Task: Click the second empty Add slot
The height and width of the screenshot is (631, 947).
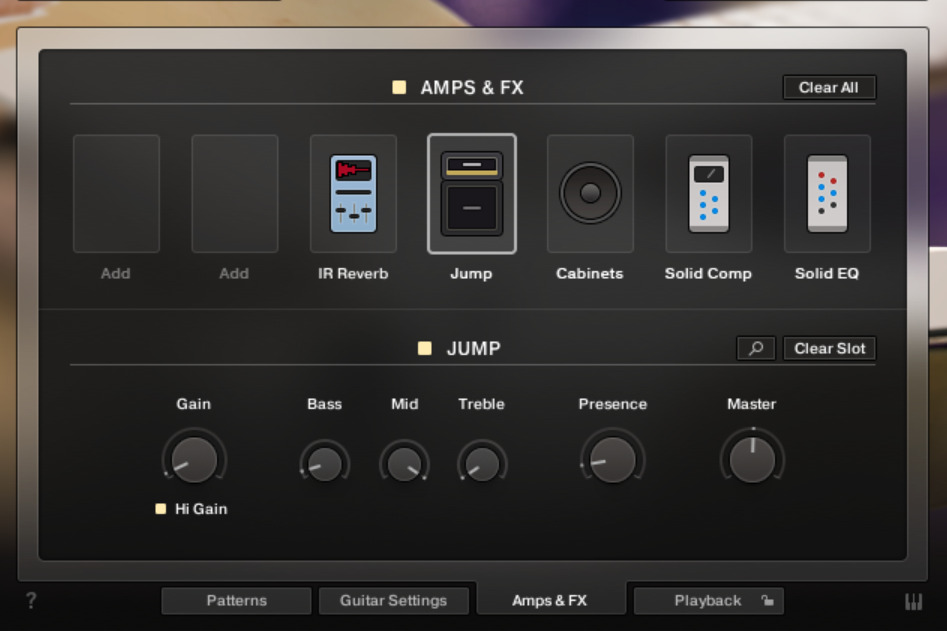Action: [235, 193]
